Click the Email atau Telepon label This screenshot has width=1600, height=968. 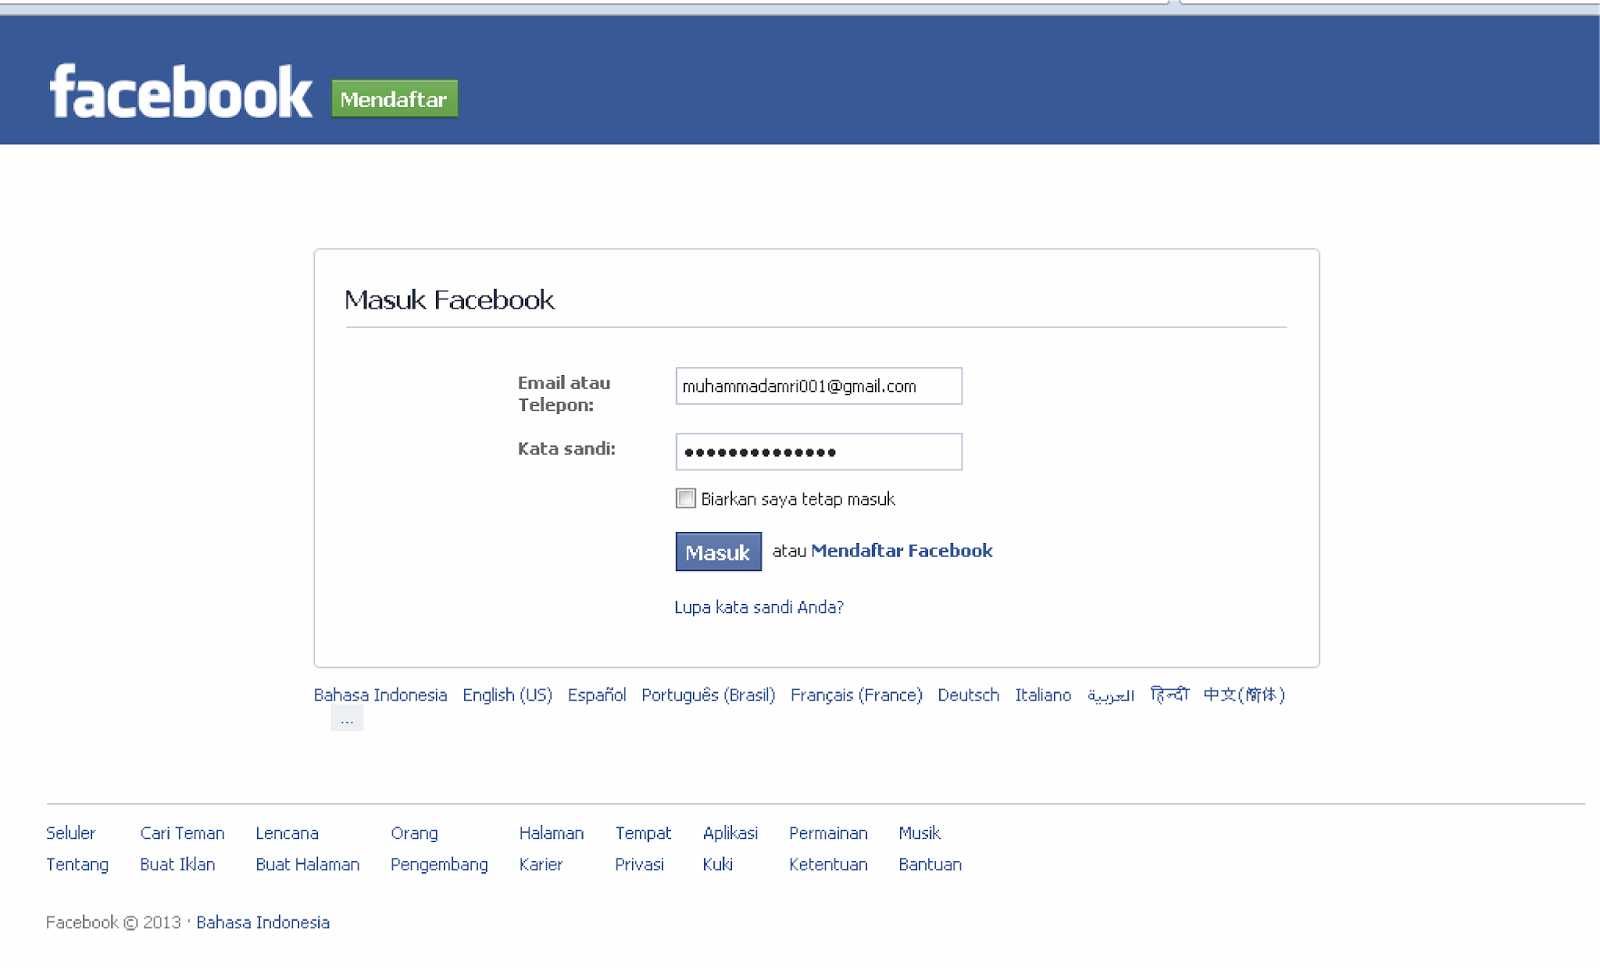click(564, 394)
